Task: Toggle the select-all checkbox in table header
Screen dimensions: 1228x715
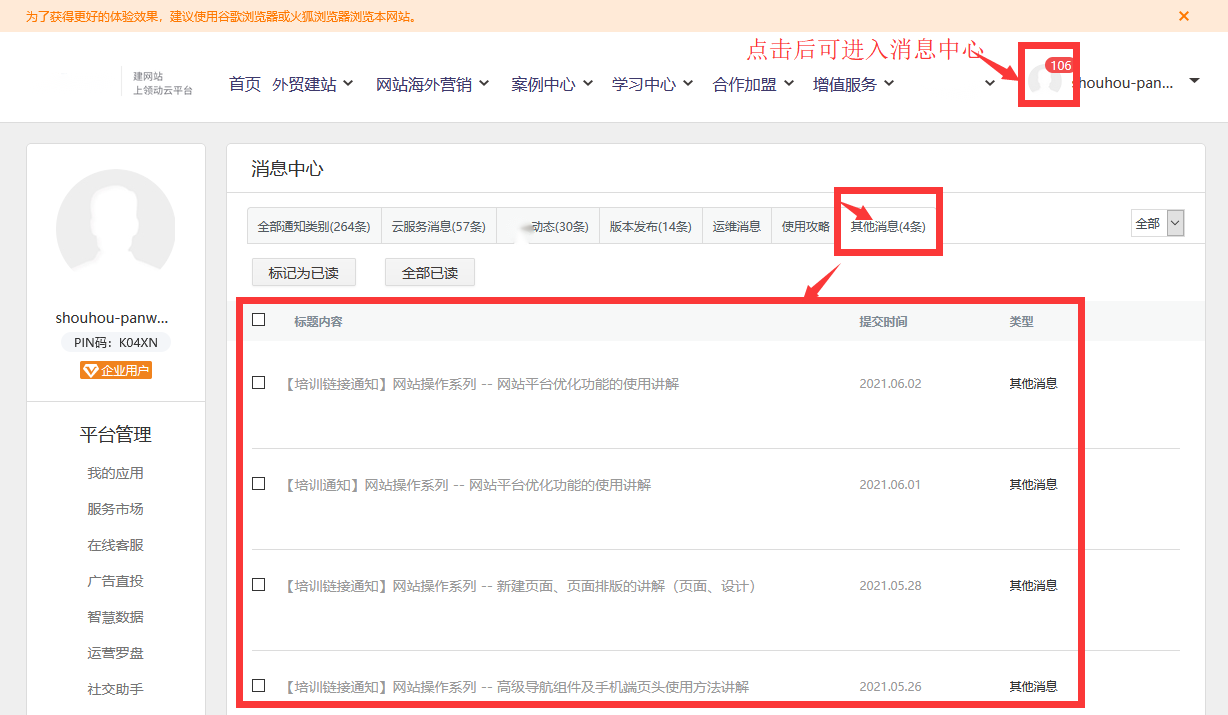Action: coord(259,320)
